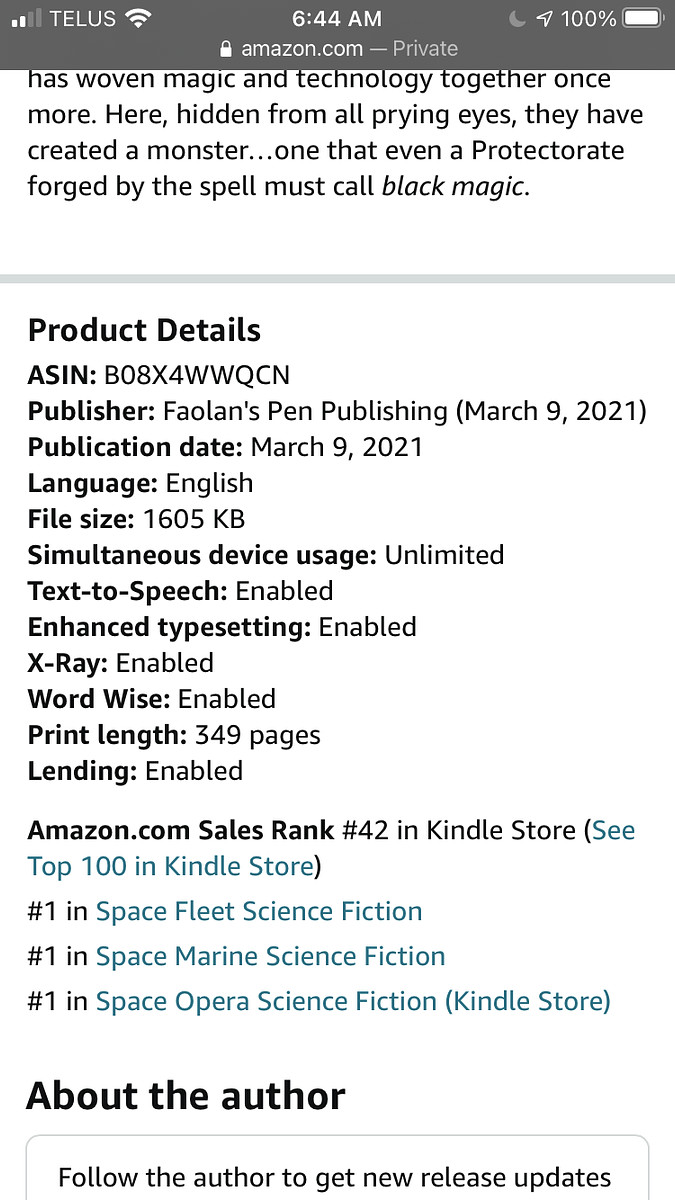Image resolution: width=675 pixels, height=1200 pixels.
Task: Tap the 6:44 AM clock
Action: pyautogui.click(x=336, y=18)
